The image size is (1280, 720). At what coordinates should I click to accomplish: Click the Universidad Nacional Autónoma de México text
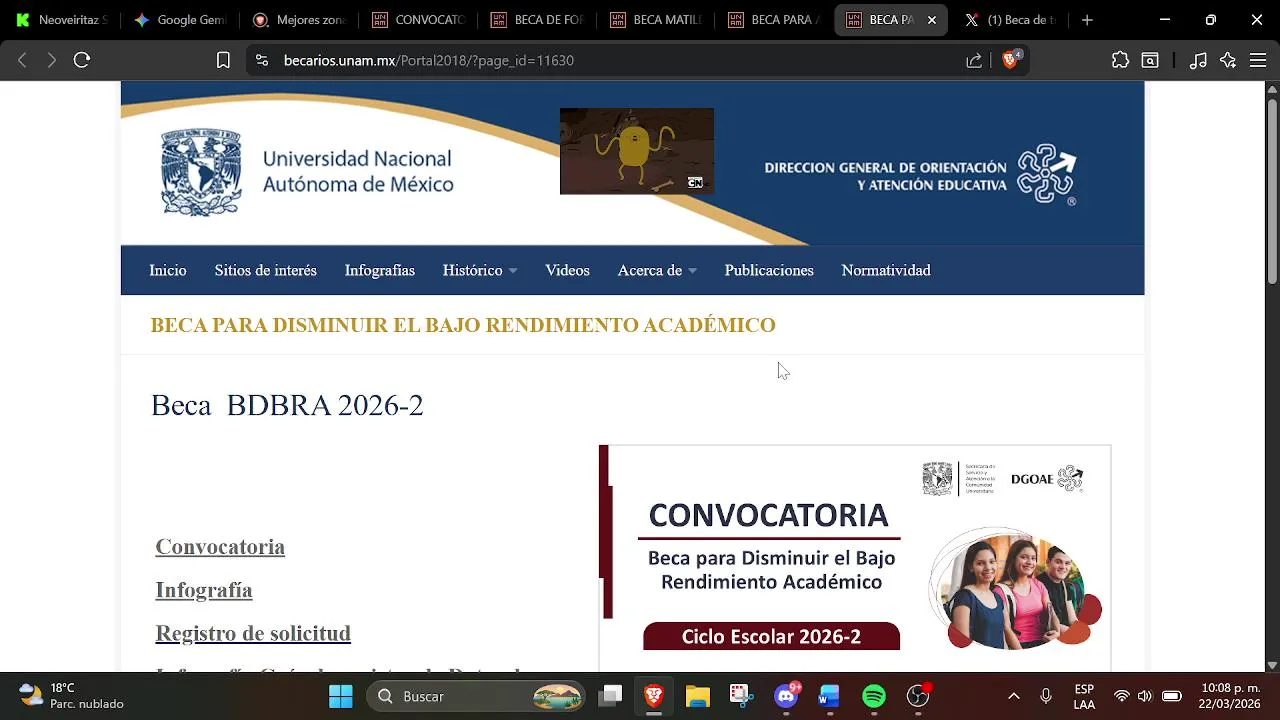click(x=358, y=171)
